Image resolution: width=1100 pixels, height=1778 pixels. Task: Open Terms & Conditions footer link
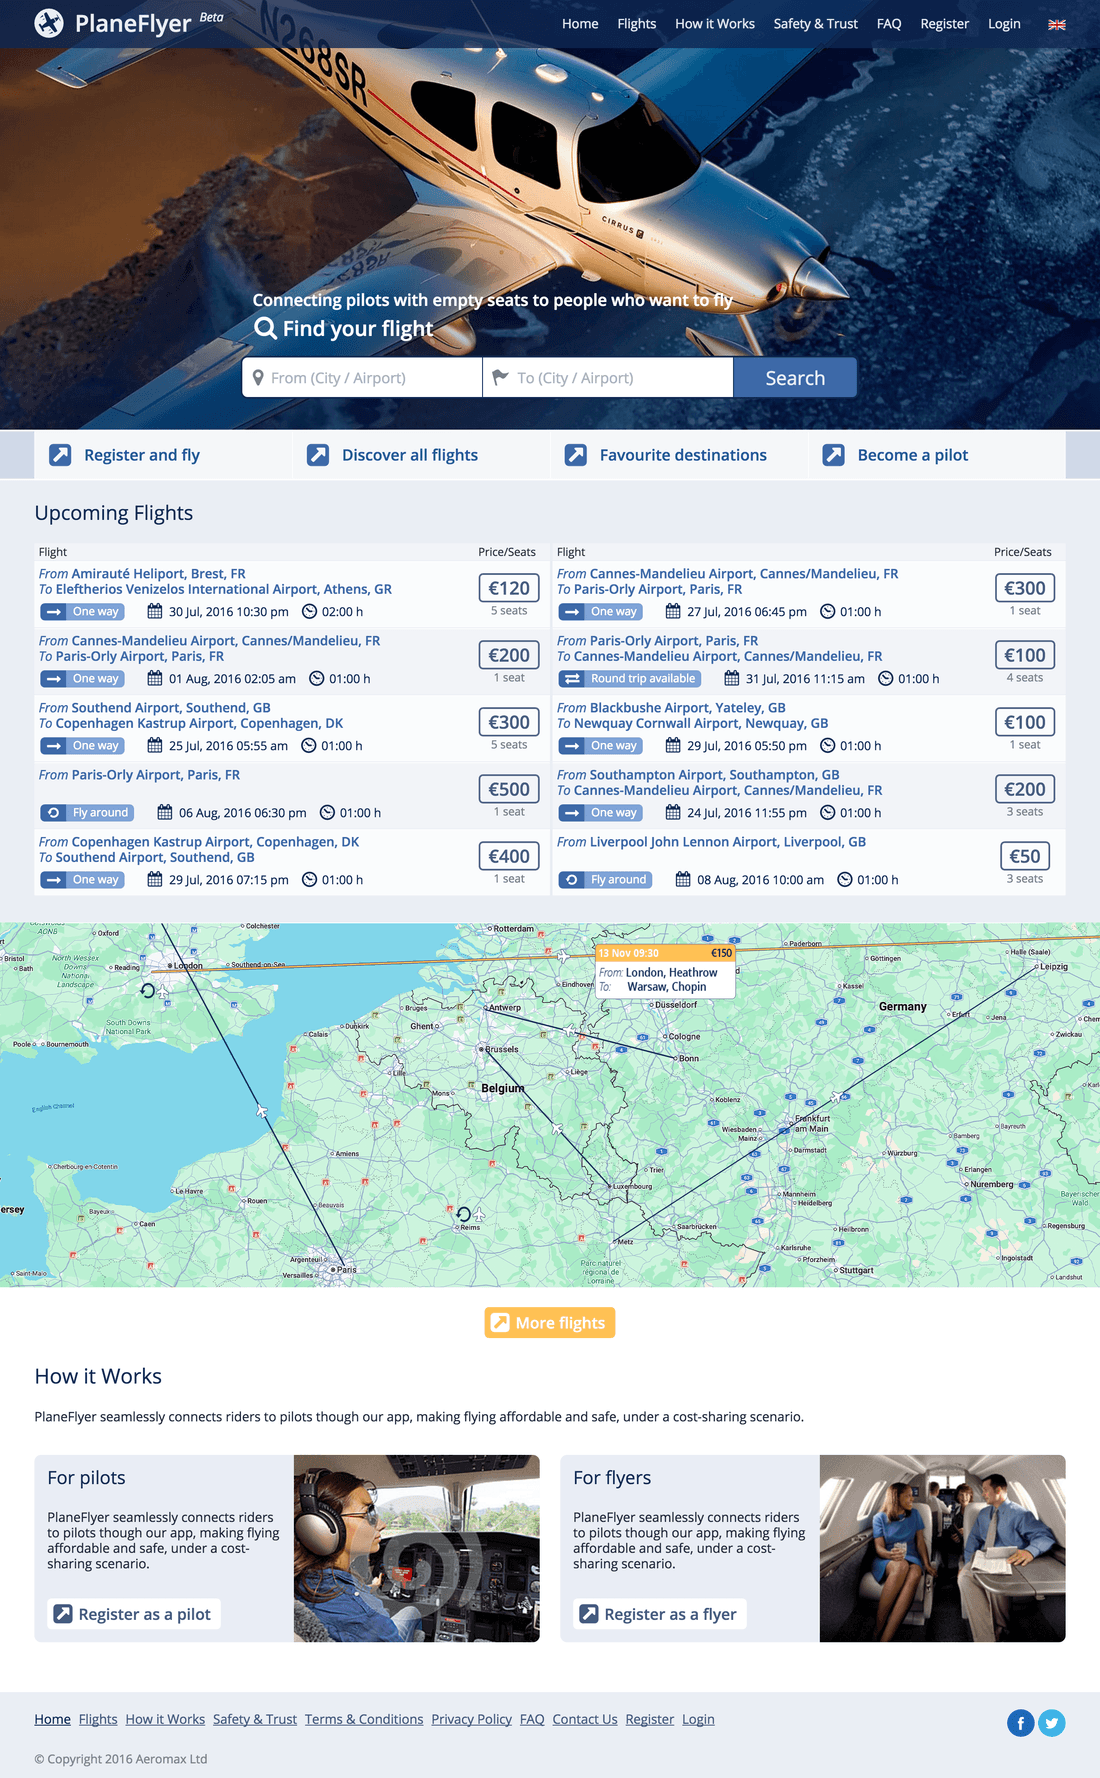pos(364,1719)
